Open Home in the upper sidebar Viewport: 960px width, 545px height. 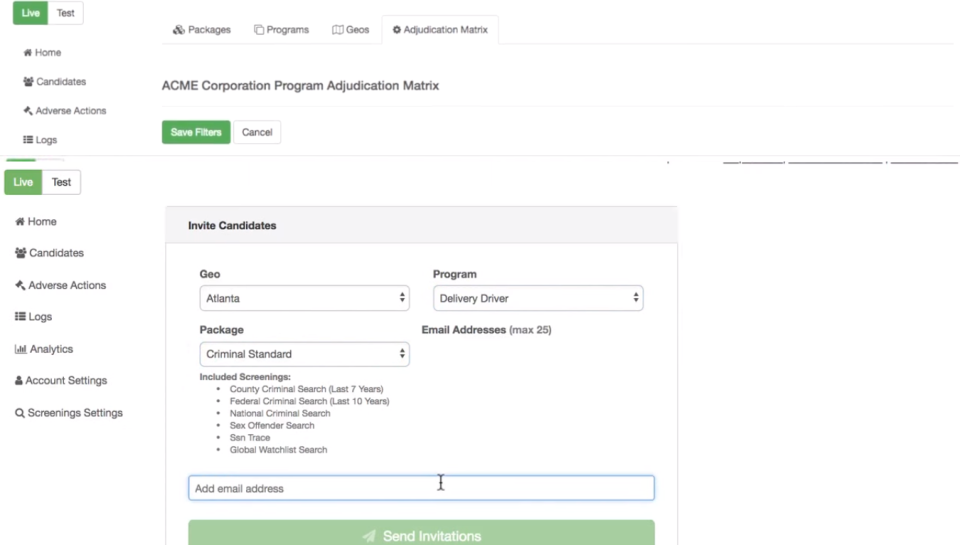(x=42, y=53)
